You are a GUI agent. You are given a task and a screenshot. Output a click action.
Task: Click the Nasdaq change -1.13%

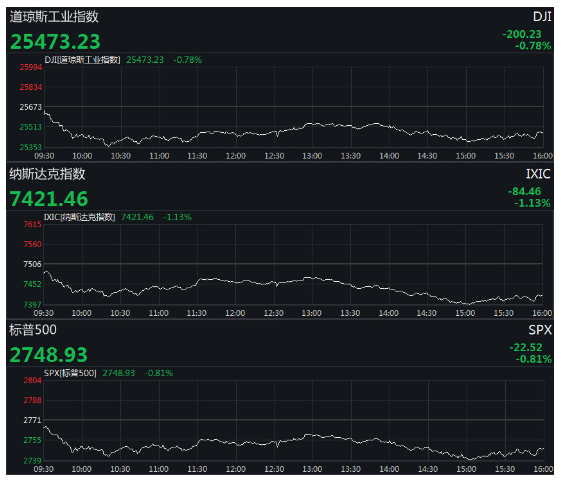coord(532,203)
